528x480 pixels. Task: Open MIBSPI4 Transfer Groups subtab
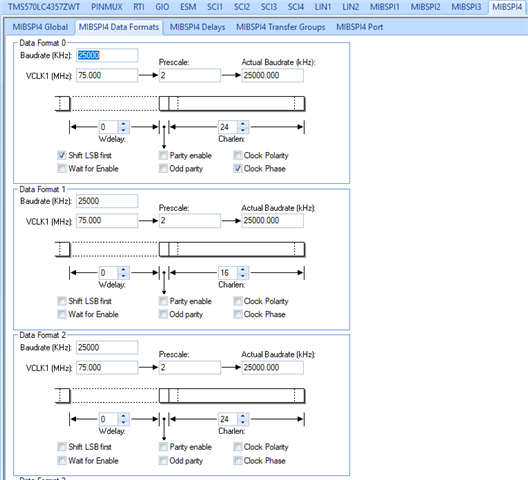point(280,27)
